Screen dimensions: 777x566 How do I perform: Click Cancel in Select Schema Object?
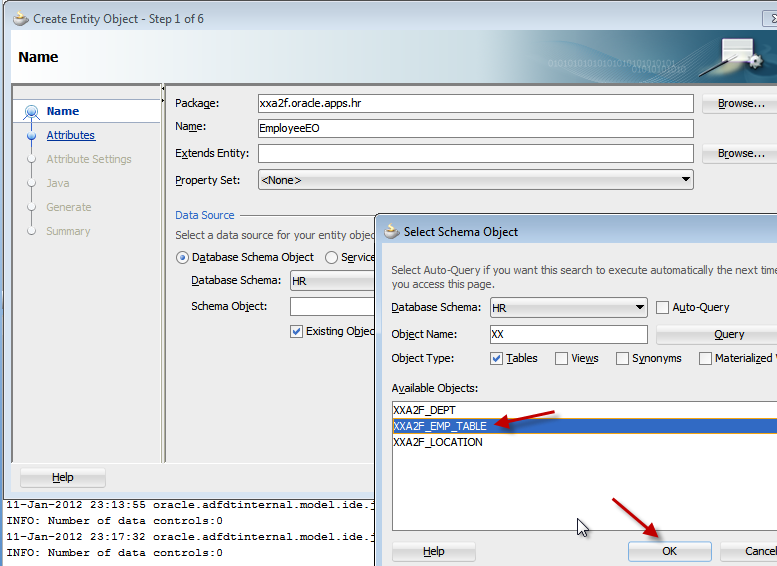pyautogui.click(x=749, y=551)
